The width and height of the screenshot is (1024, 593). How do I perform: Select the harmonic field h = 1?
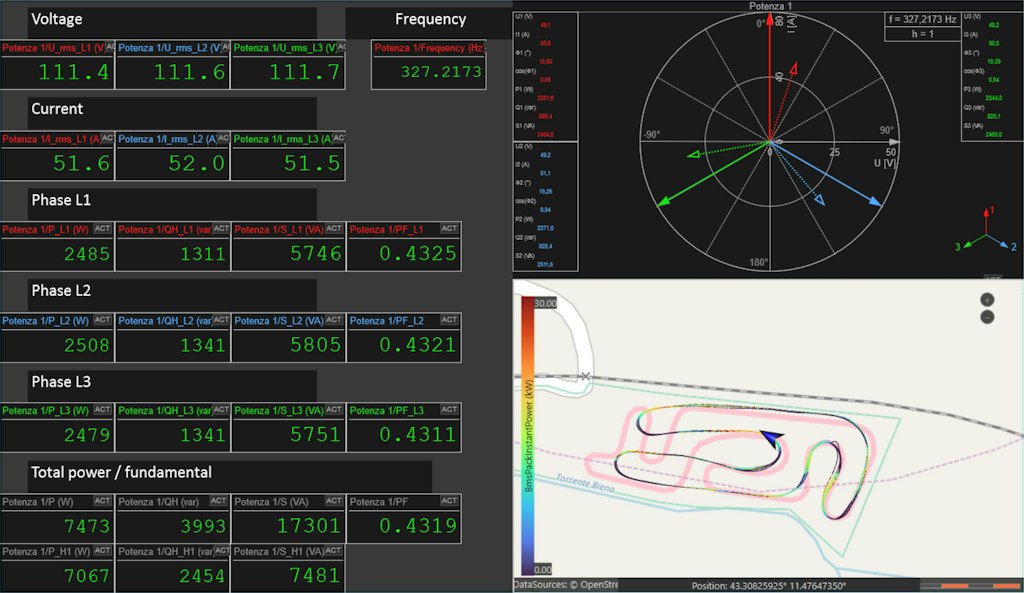pos(922,34)
